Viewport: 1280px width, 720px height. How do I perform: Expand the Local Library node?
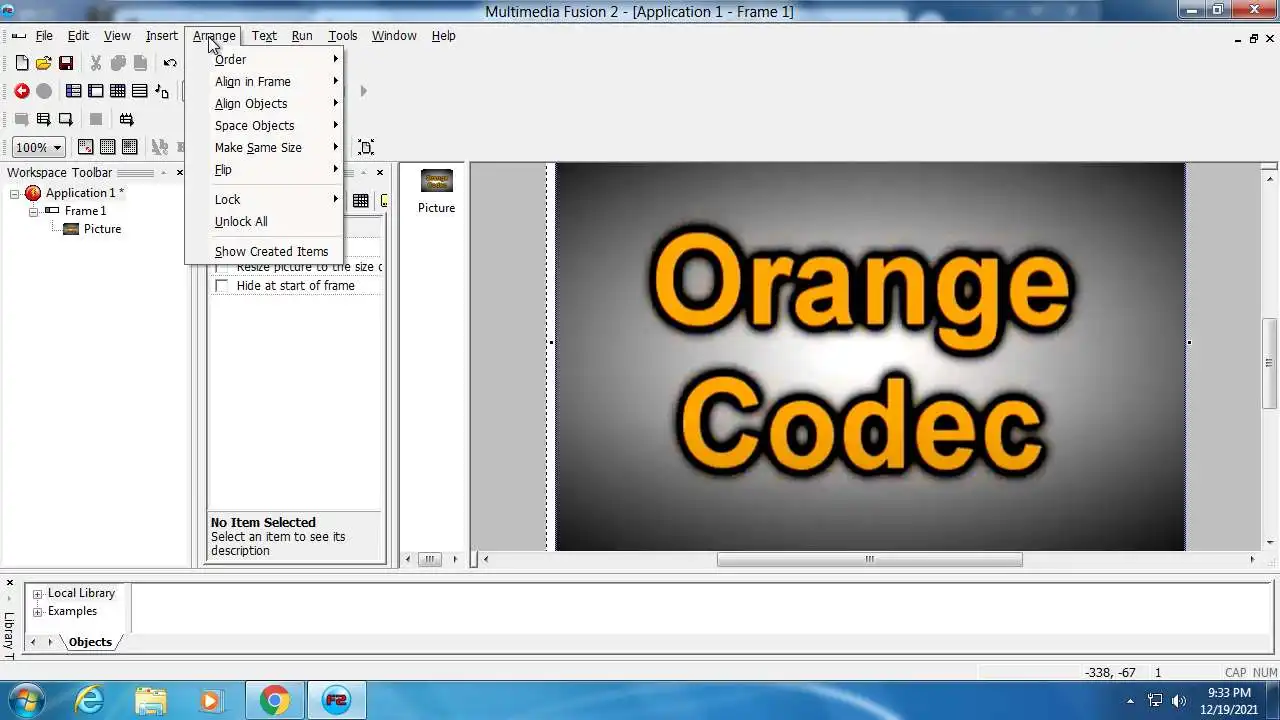(x=38, y=594)
